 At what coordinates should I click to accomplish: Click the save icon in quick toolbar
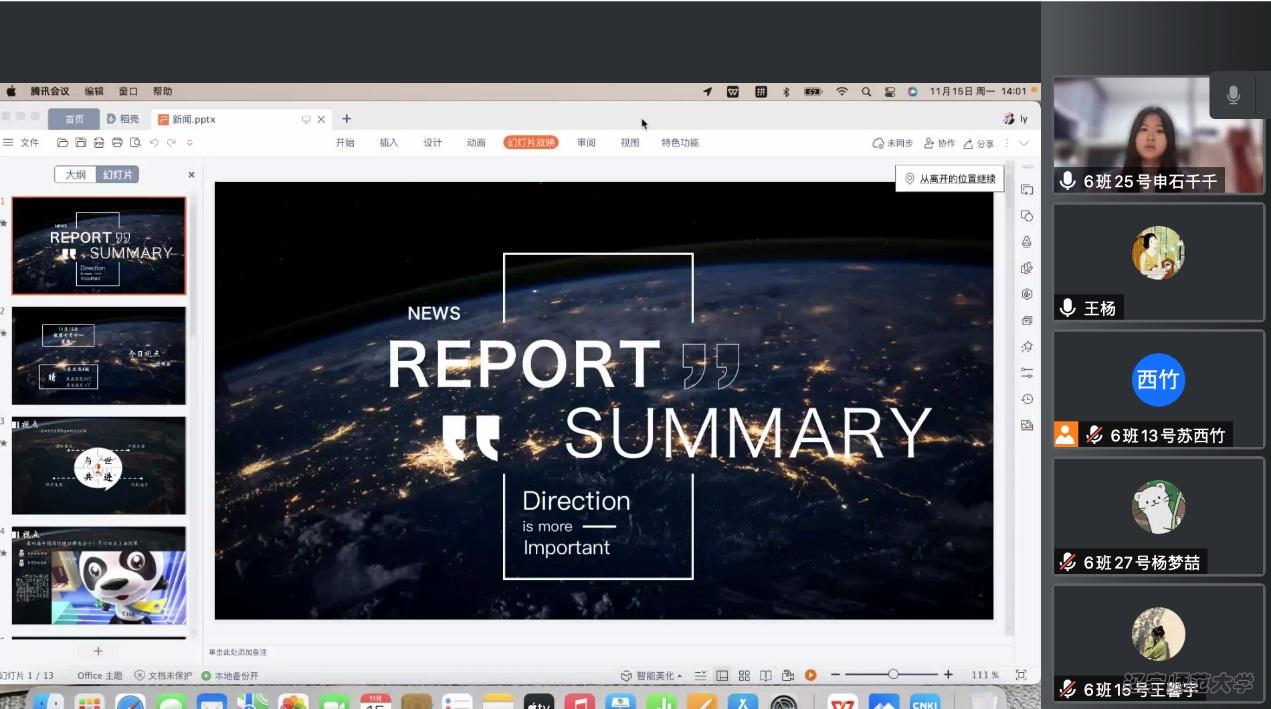tap(81, 143)
